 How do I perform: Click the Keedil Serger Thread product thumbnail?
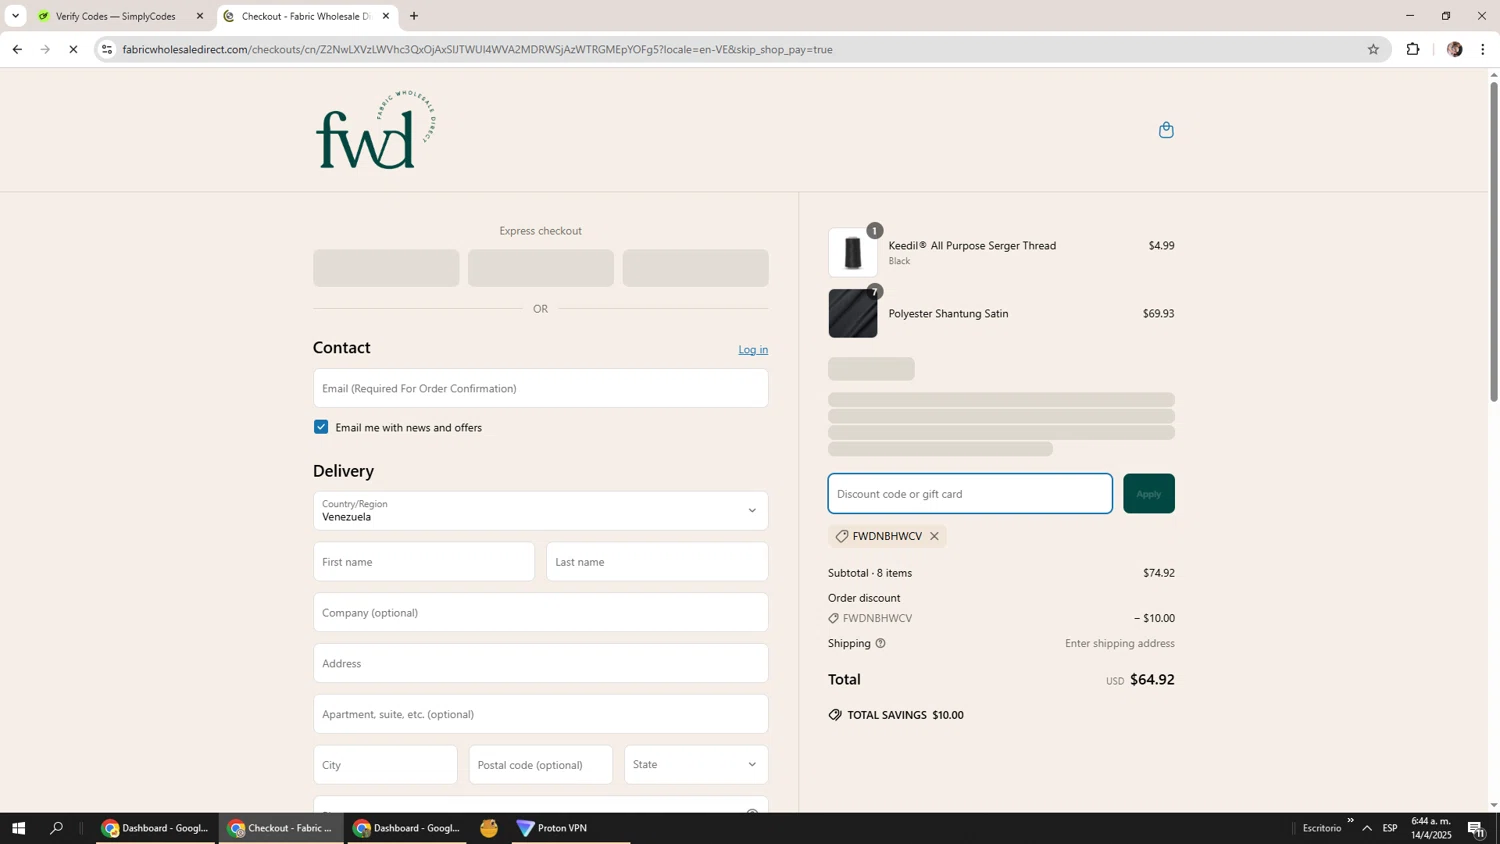pos(853,252)
